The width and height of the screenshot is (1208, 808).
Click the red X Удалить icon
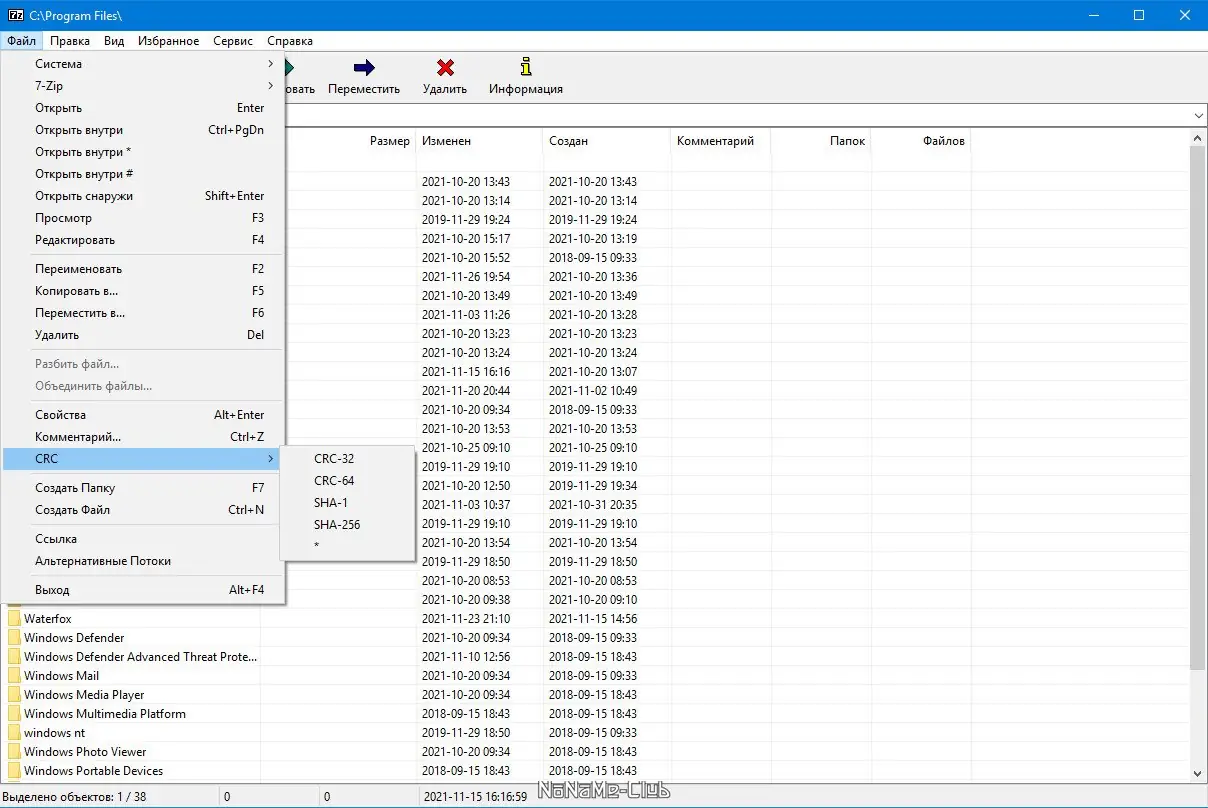[445, 68]
